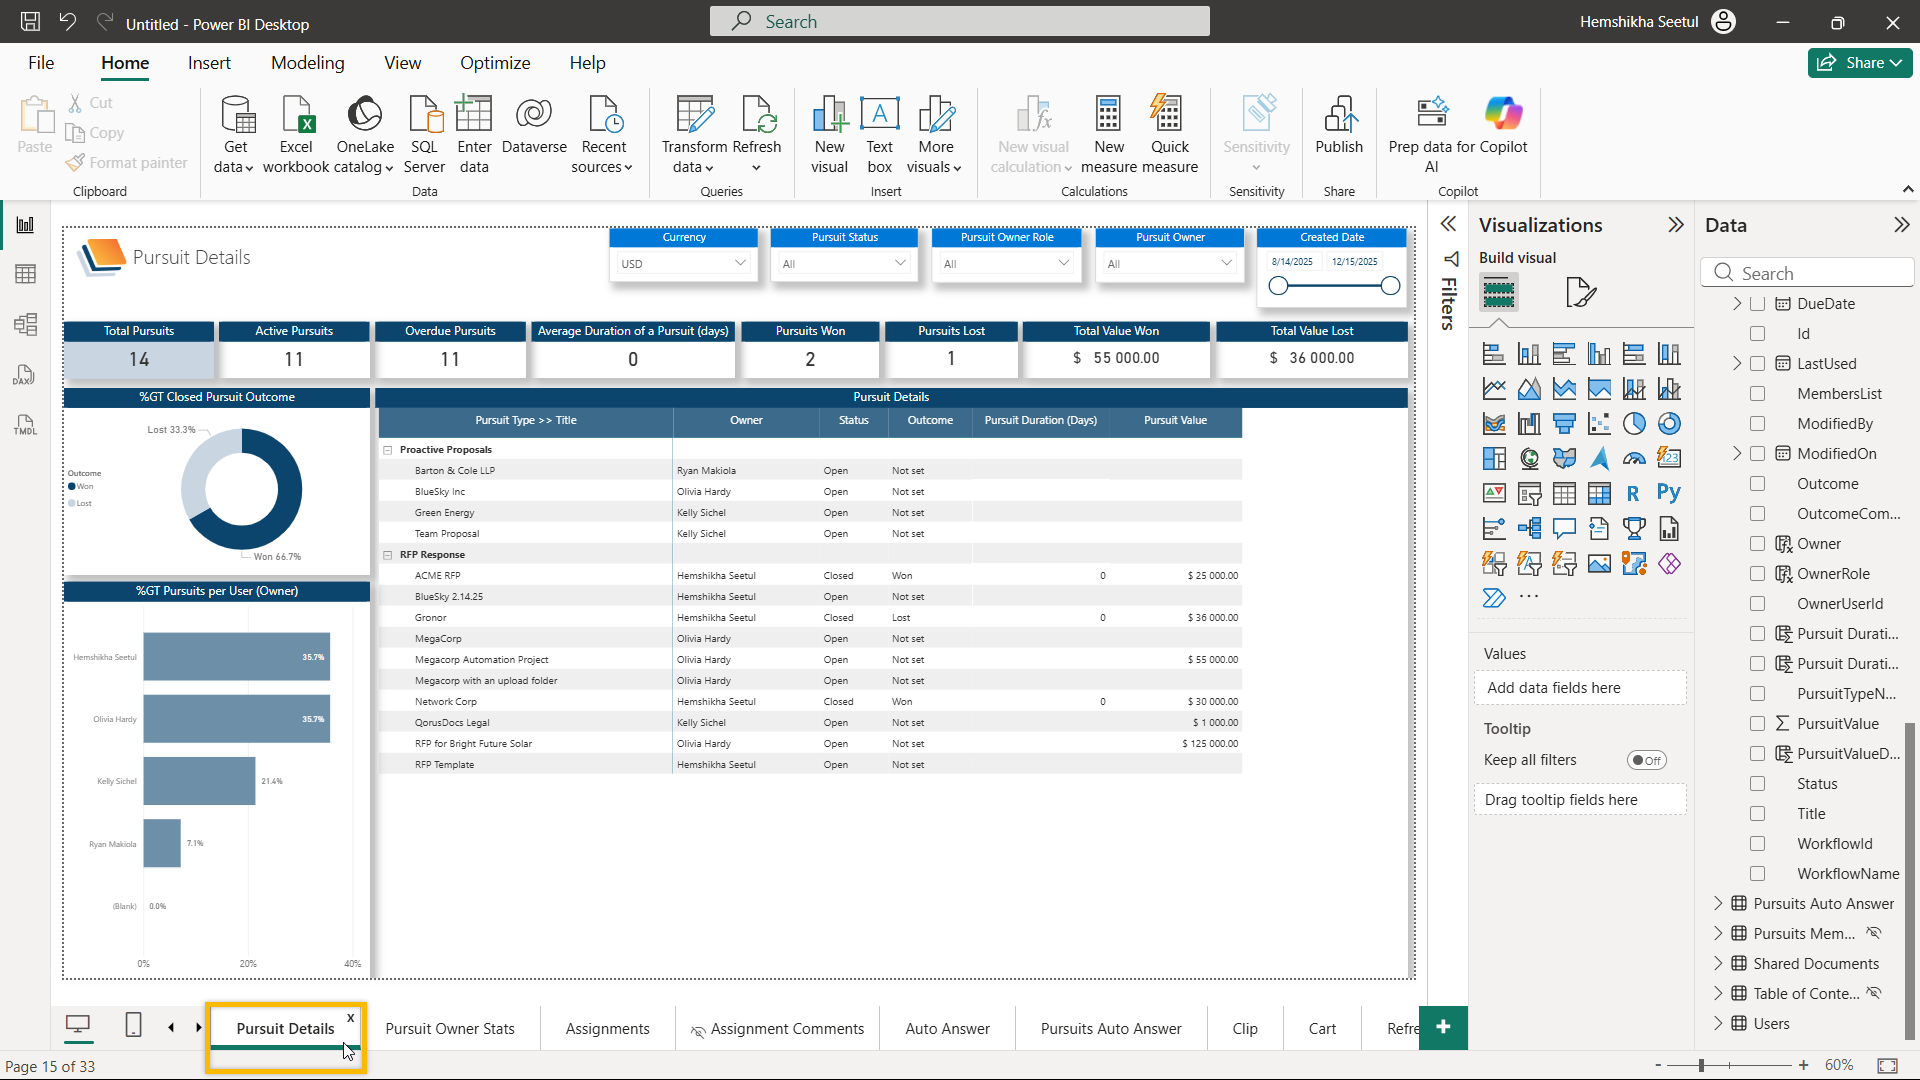Check the Outcome field checkbox

click(1757, 484)
